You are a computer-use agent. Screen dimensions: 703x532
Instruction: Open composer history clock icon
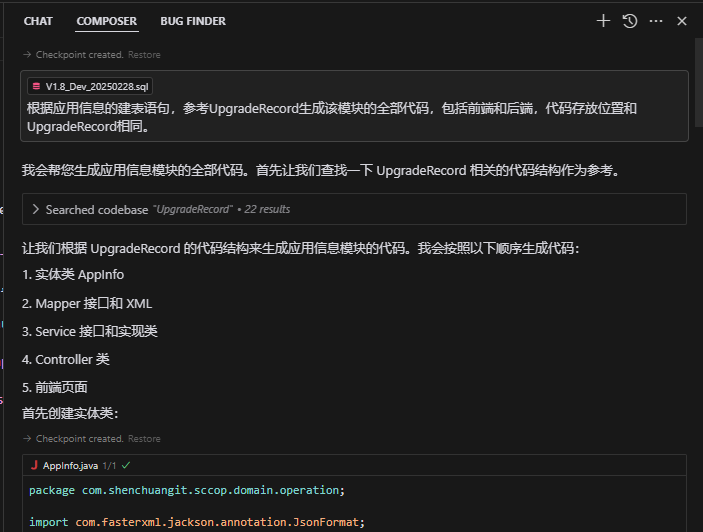click(x=630, y=21)
